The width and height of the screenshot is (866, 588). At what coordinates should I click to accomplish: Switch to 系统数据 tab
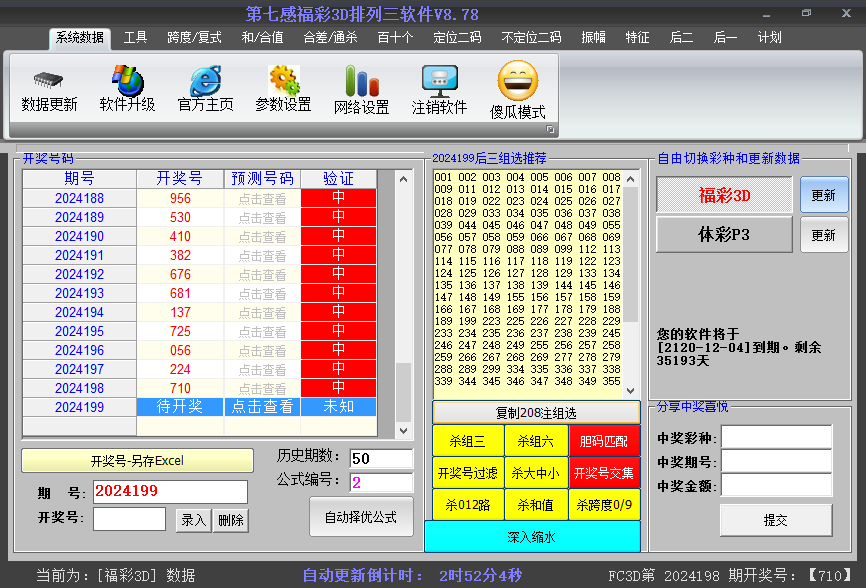80,38
